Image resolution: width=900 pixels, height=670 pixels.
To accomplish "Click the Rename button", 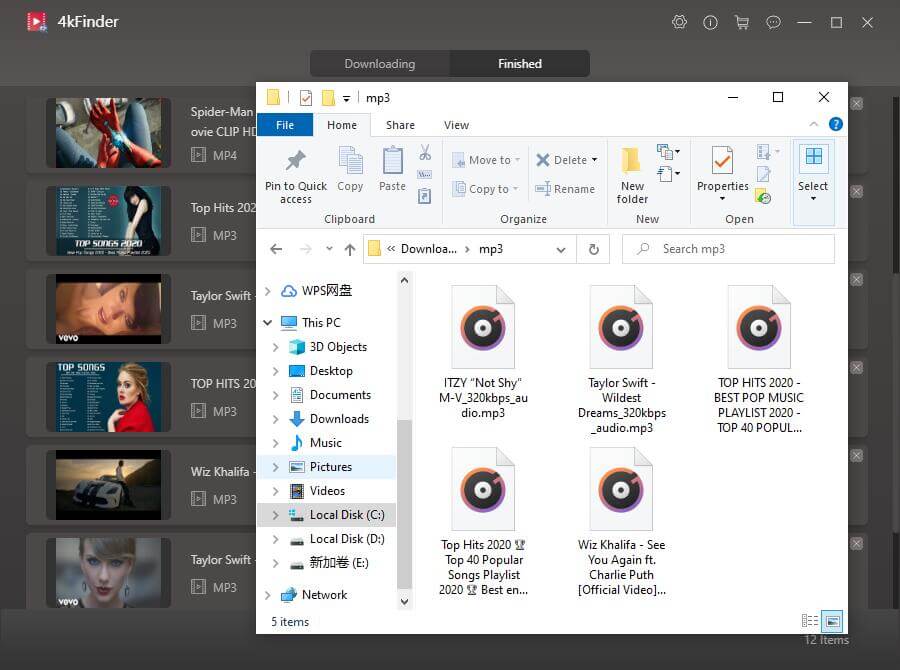I will tap(566, 189).
